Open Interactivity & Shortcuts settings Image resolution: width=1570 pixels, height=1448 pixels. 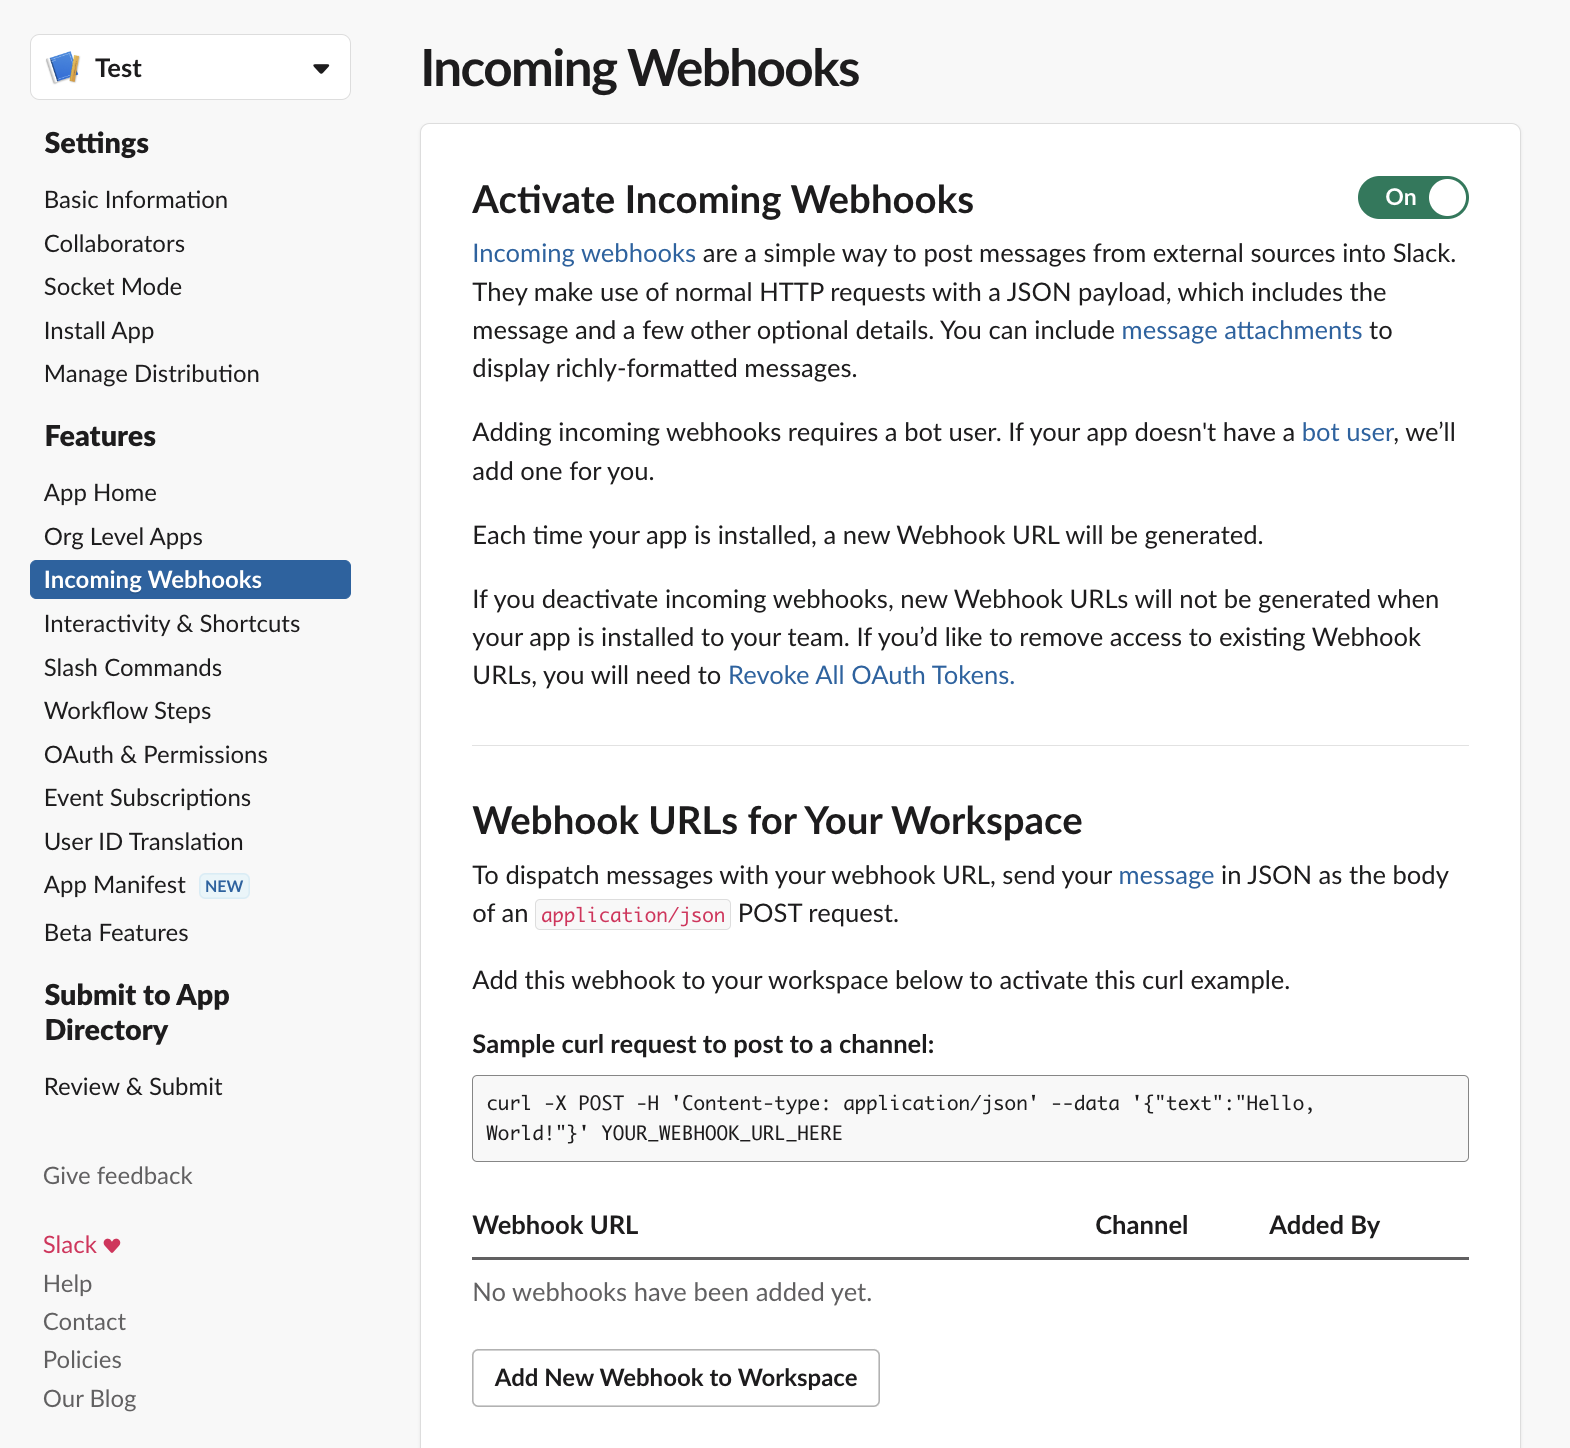172,624
